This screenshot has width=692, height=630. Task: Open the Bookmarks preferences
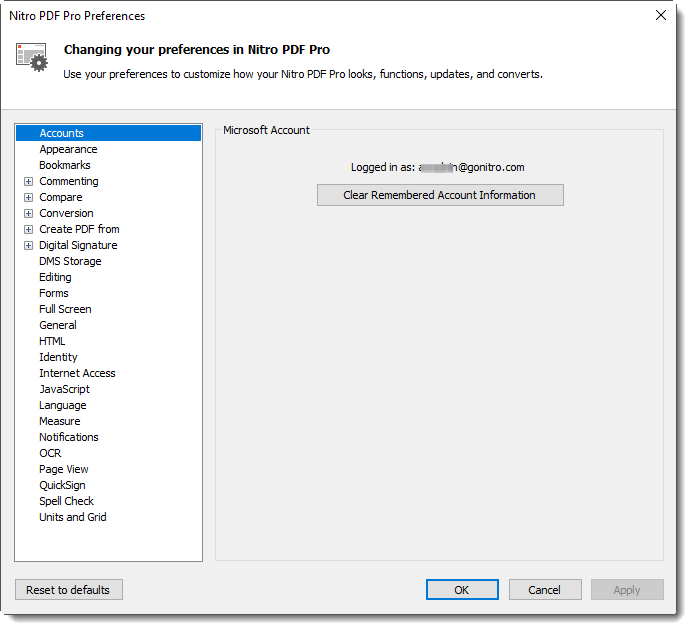click(x=65, y=165)
